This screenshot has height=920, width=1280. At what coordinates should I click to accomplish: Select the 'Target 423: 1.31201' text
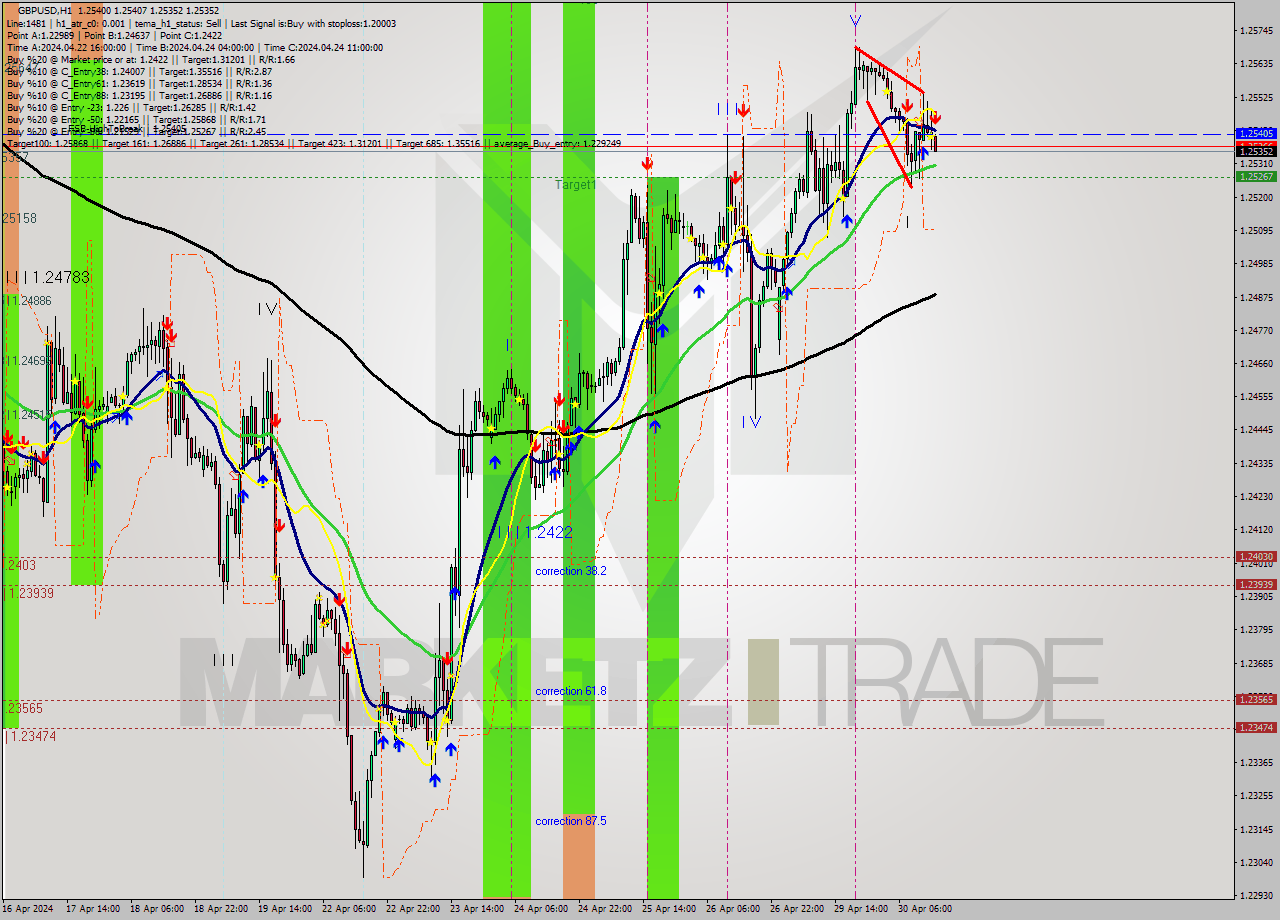339,143
